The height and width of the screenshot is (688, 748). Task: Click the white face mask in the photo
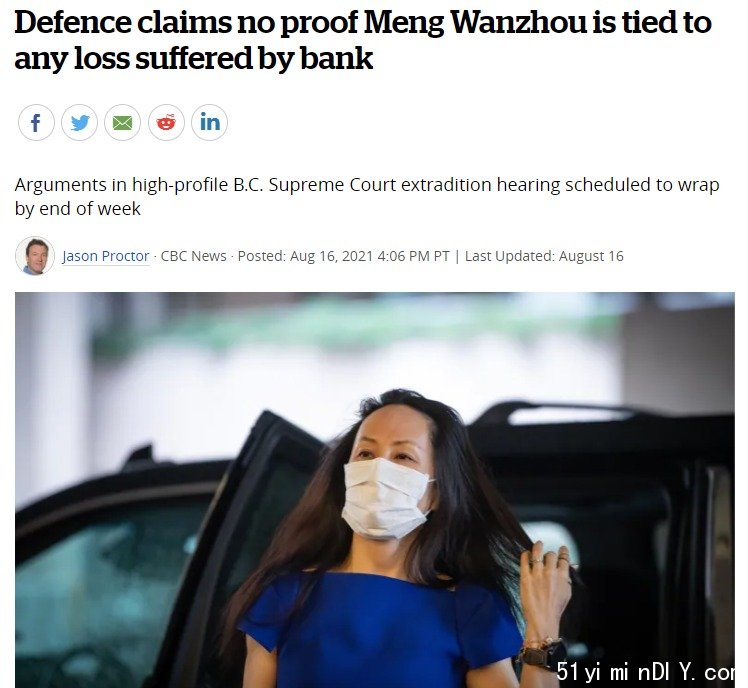coord(385,499)
